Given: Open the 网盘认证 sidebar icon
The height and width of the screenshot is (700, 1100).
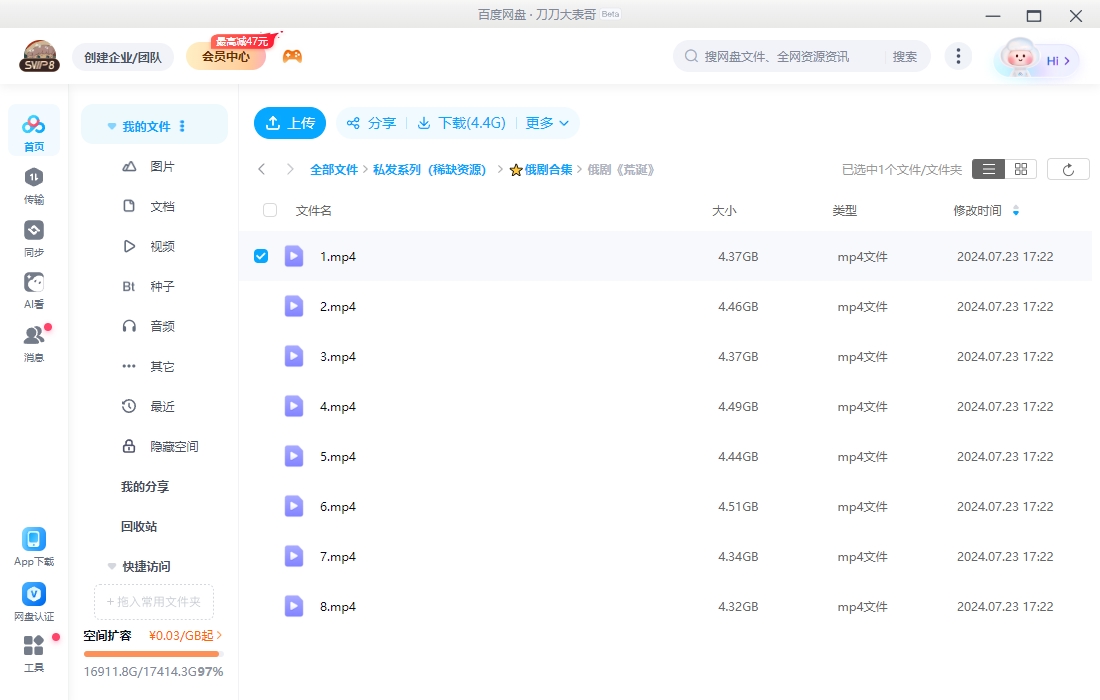Looking at the screenshot, I should point(33,600).
